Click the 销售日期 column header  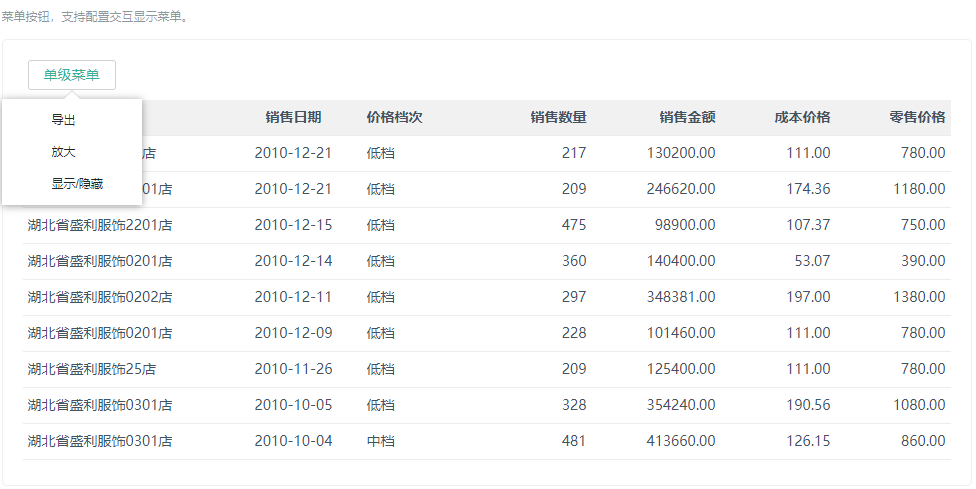point(293,117)
